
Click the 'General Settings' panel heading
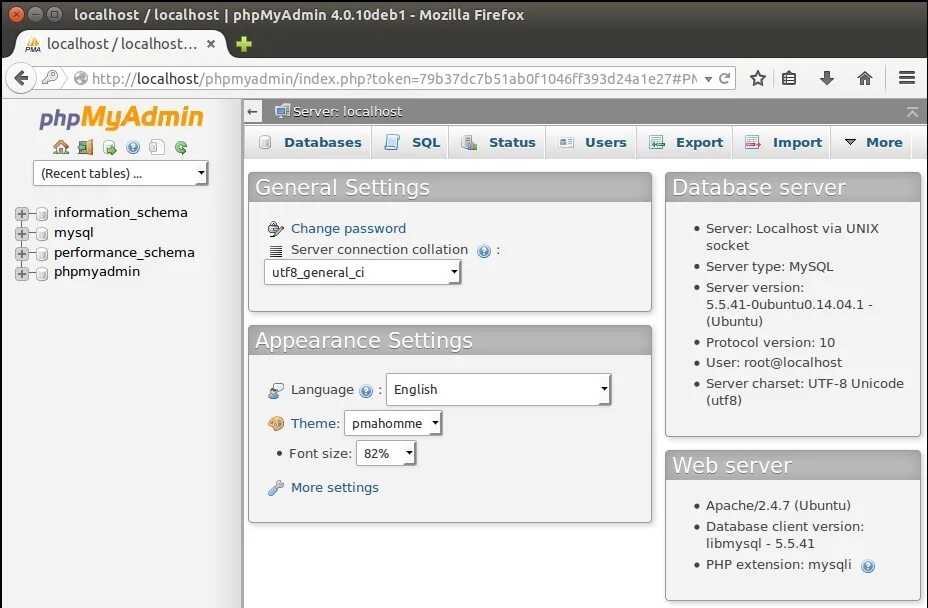tap(342, 188)
